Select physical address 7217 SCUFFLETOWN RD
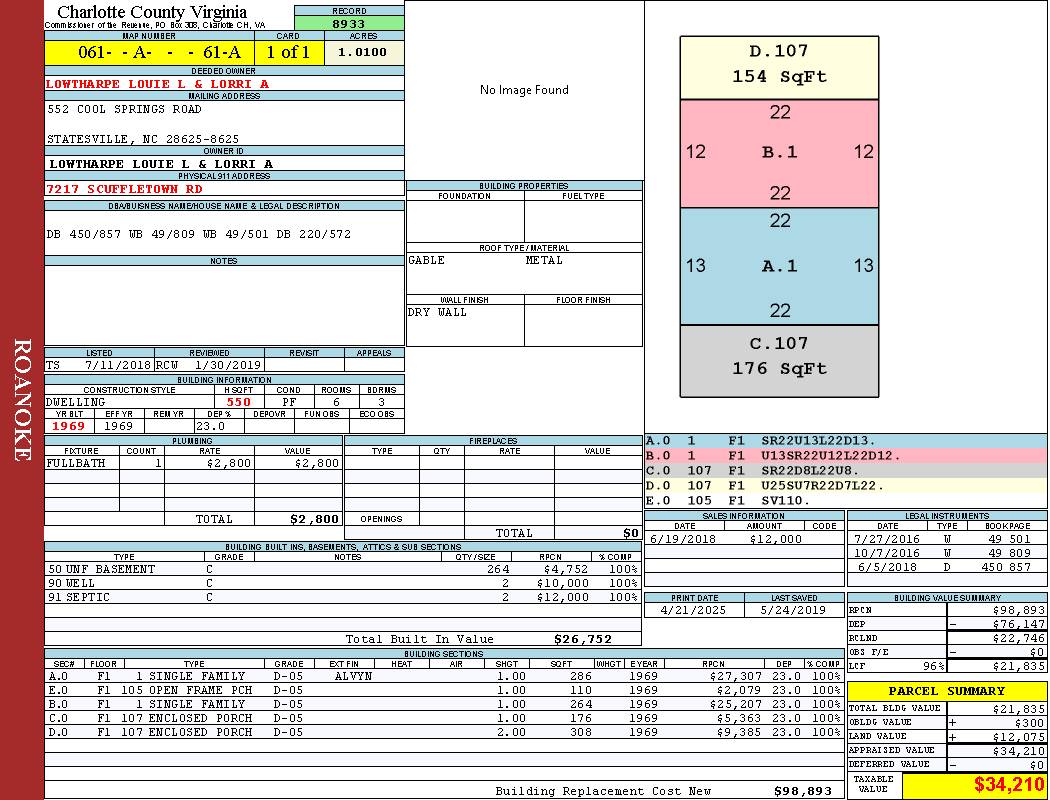This screenshot has height=800, width=1050. [124, 189]
